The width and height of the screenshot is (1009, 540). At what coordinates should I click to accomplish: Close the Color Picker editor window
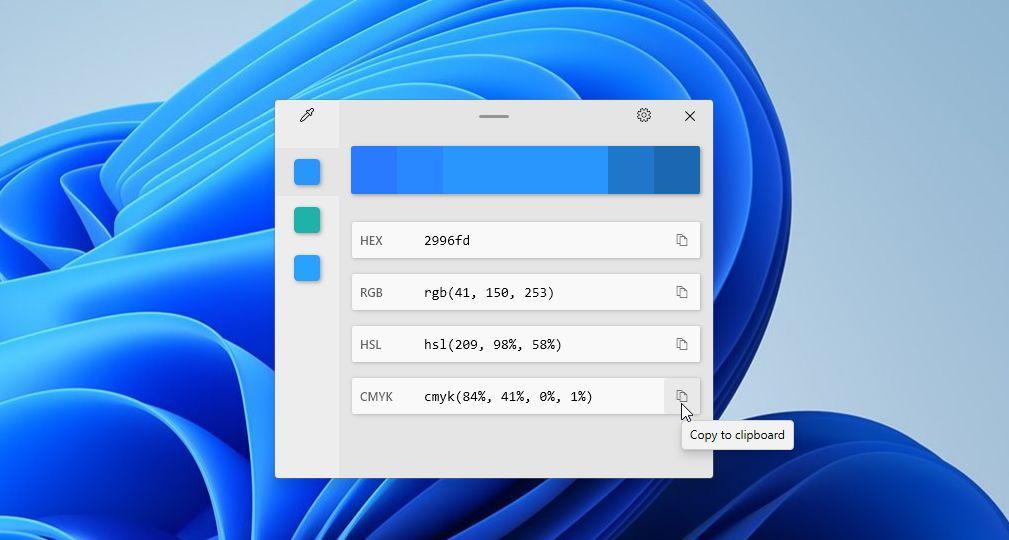click(x=690, y=116)
